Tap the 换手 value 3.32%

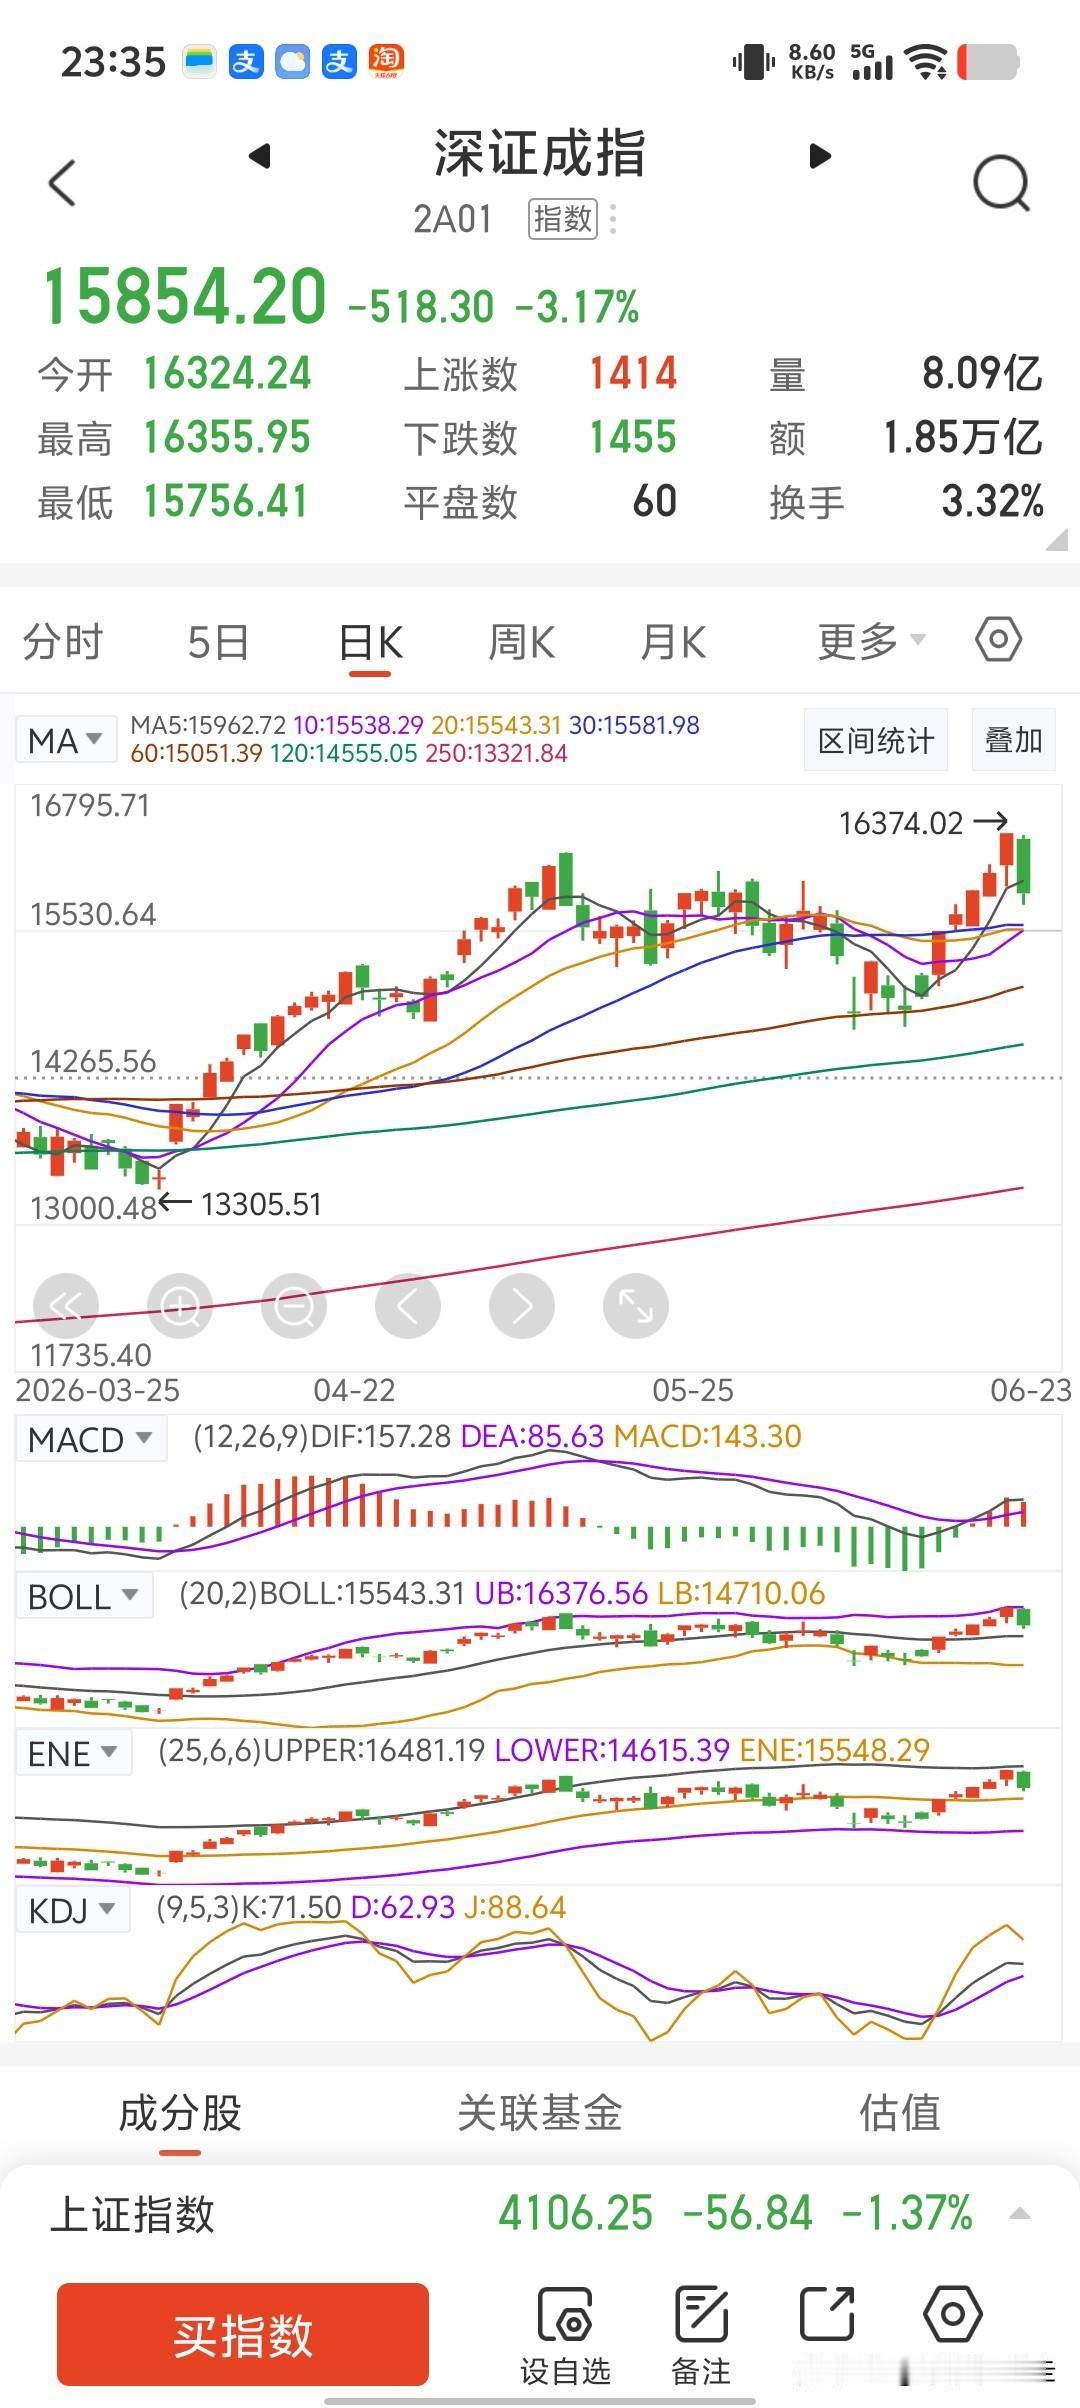point(993,501)
